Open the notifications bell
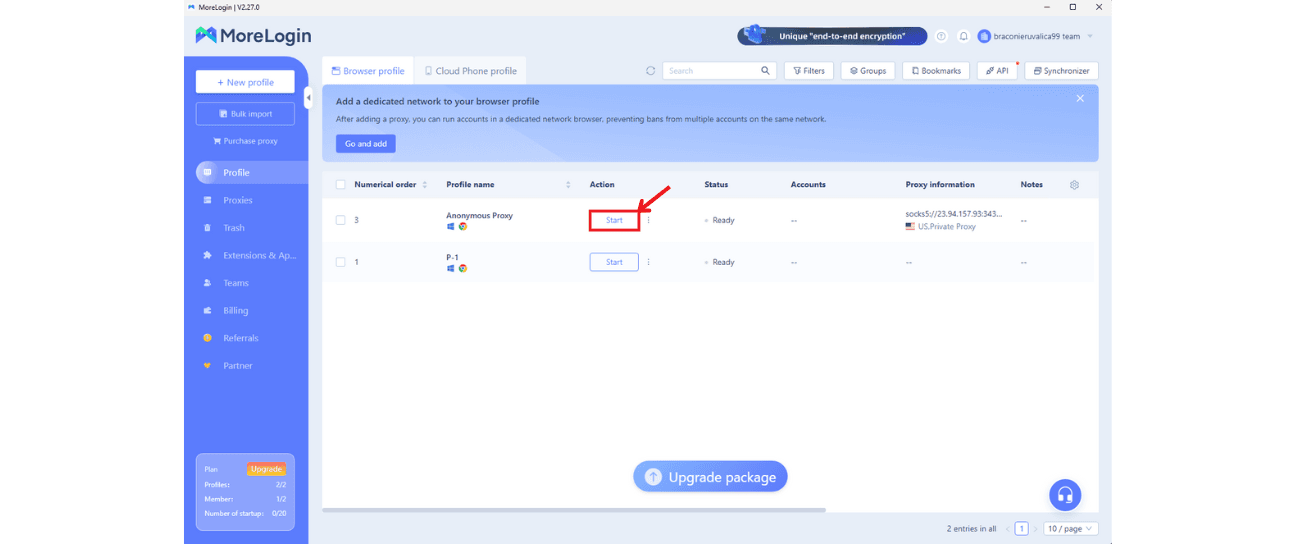 pos(964,36)
